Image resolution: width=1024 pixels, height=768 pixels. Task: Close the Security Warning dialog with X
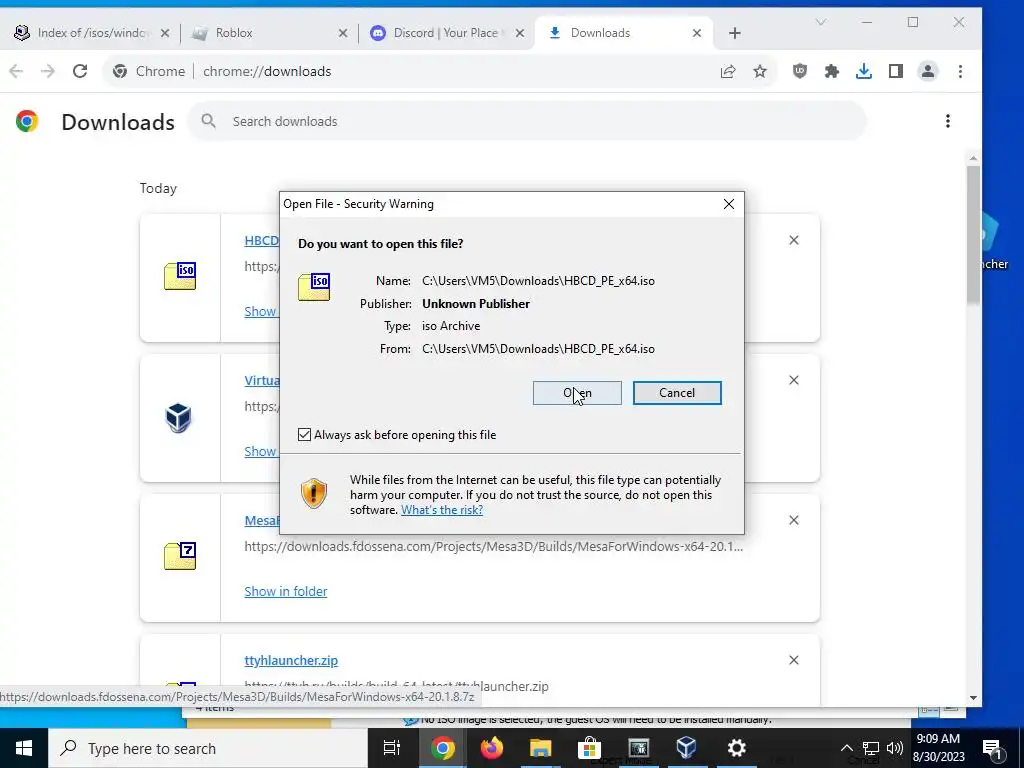click(x=729, y=204)
